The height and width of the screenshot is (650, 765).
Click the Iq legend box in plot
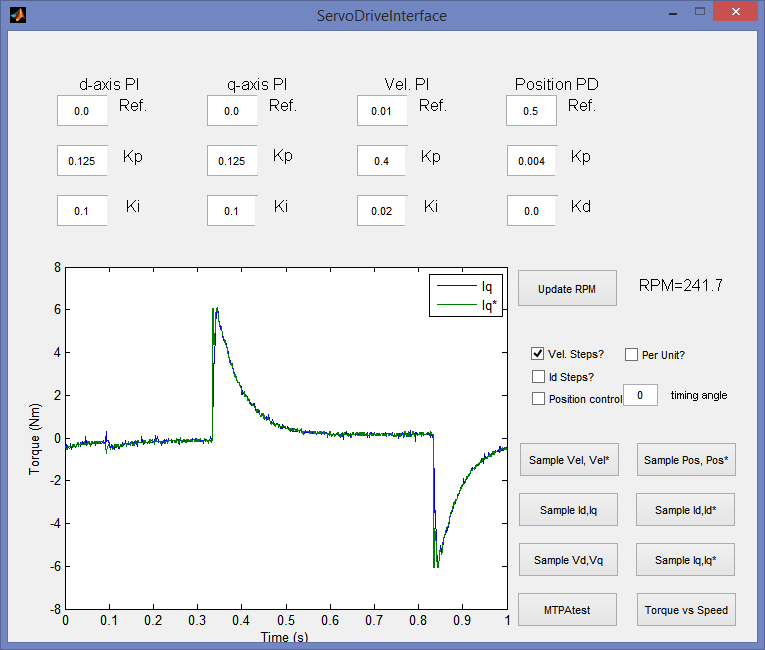point(465,296)
